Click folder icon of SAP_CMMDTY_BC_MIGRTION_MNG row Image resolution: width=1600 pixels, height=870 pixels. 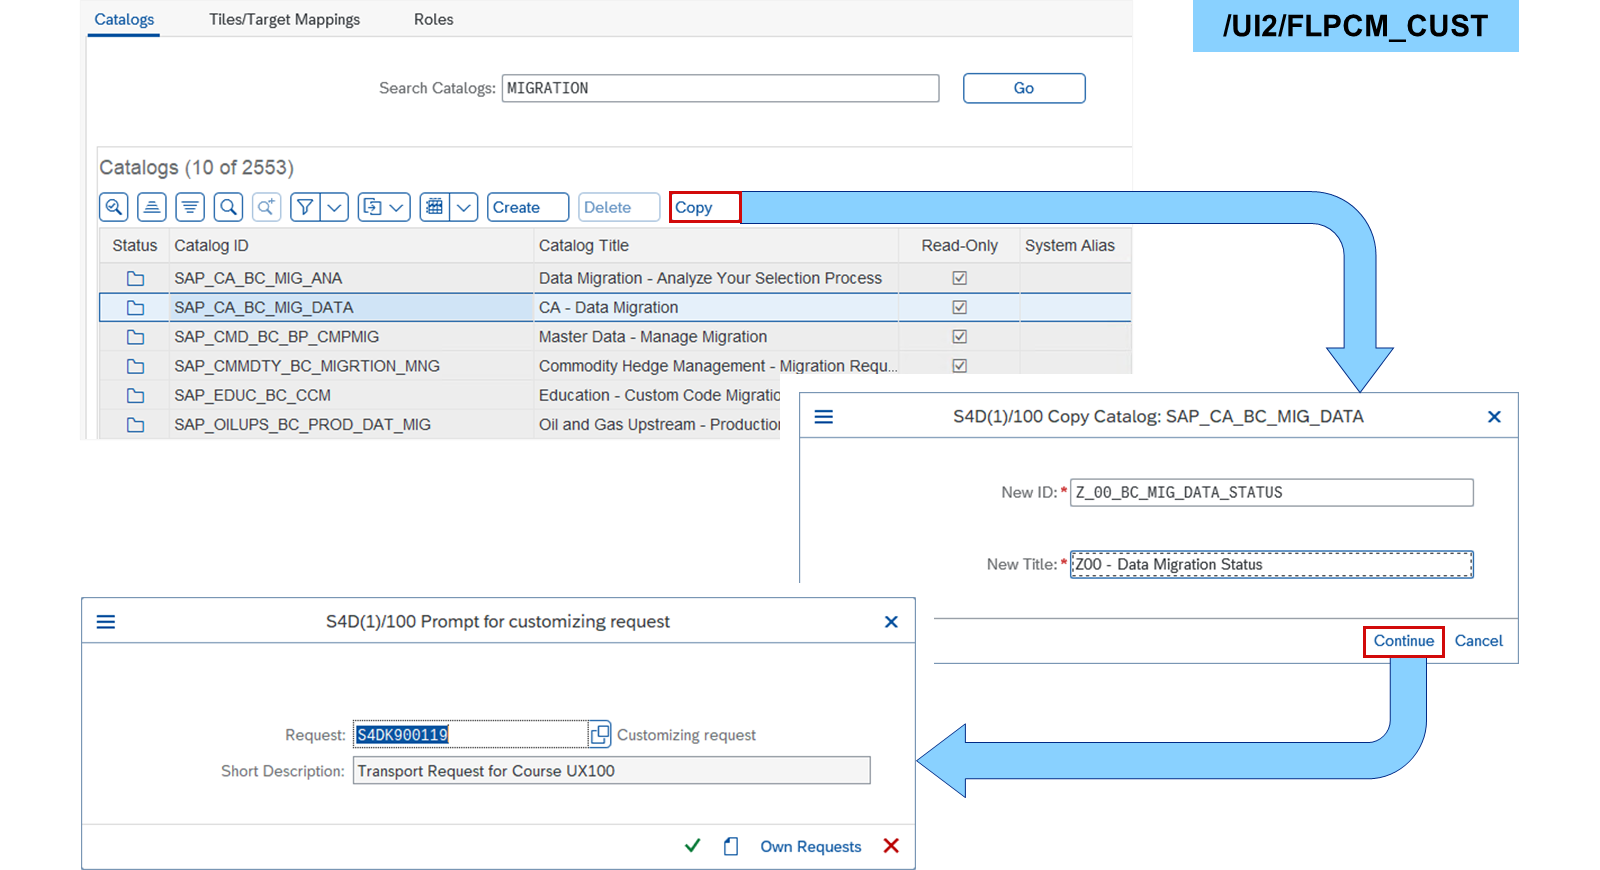(x=135, y=366)
